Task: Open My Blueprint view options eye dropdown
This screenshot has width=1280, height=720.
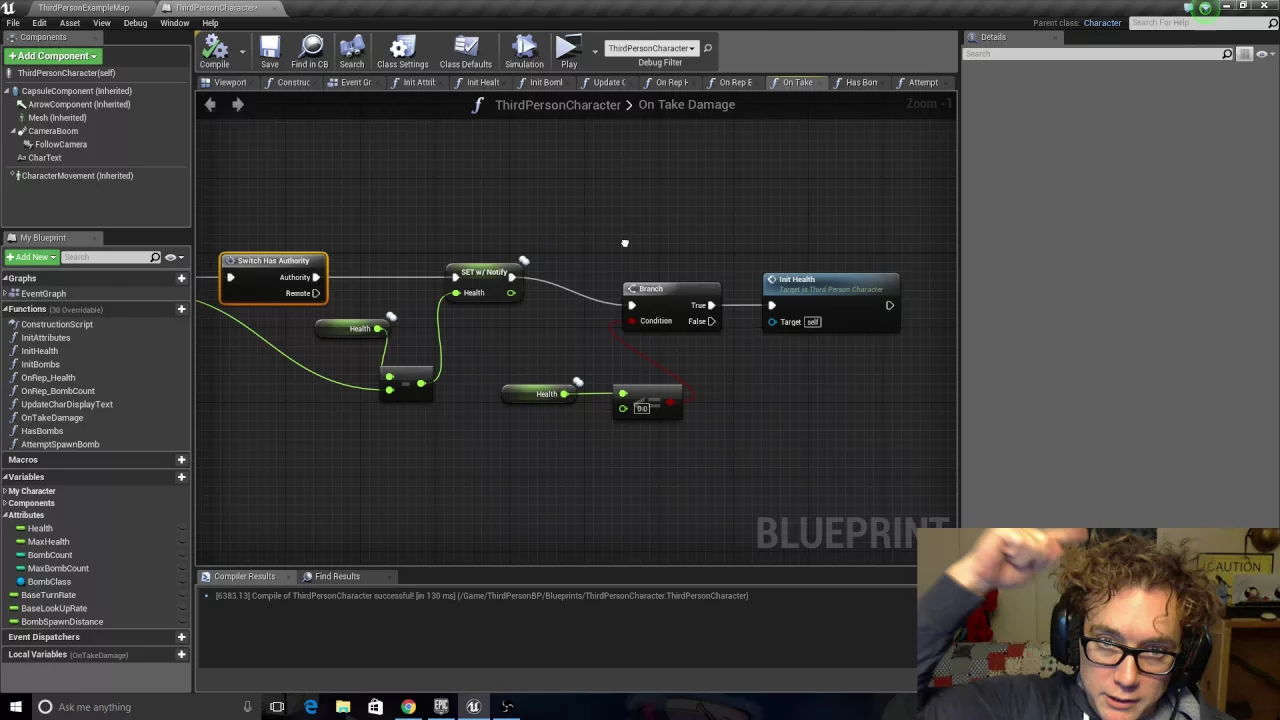Action: click(174, 257)
